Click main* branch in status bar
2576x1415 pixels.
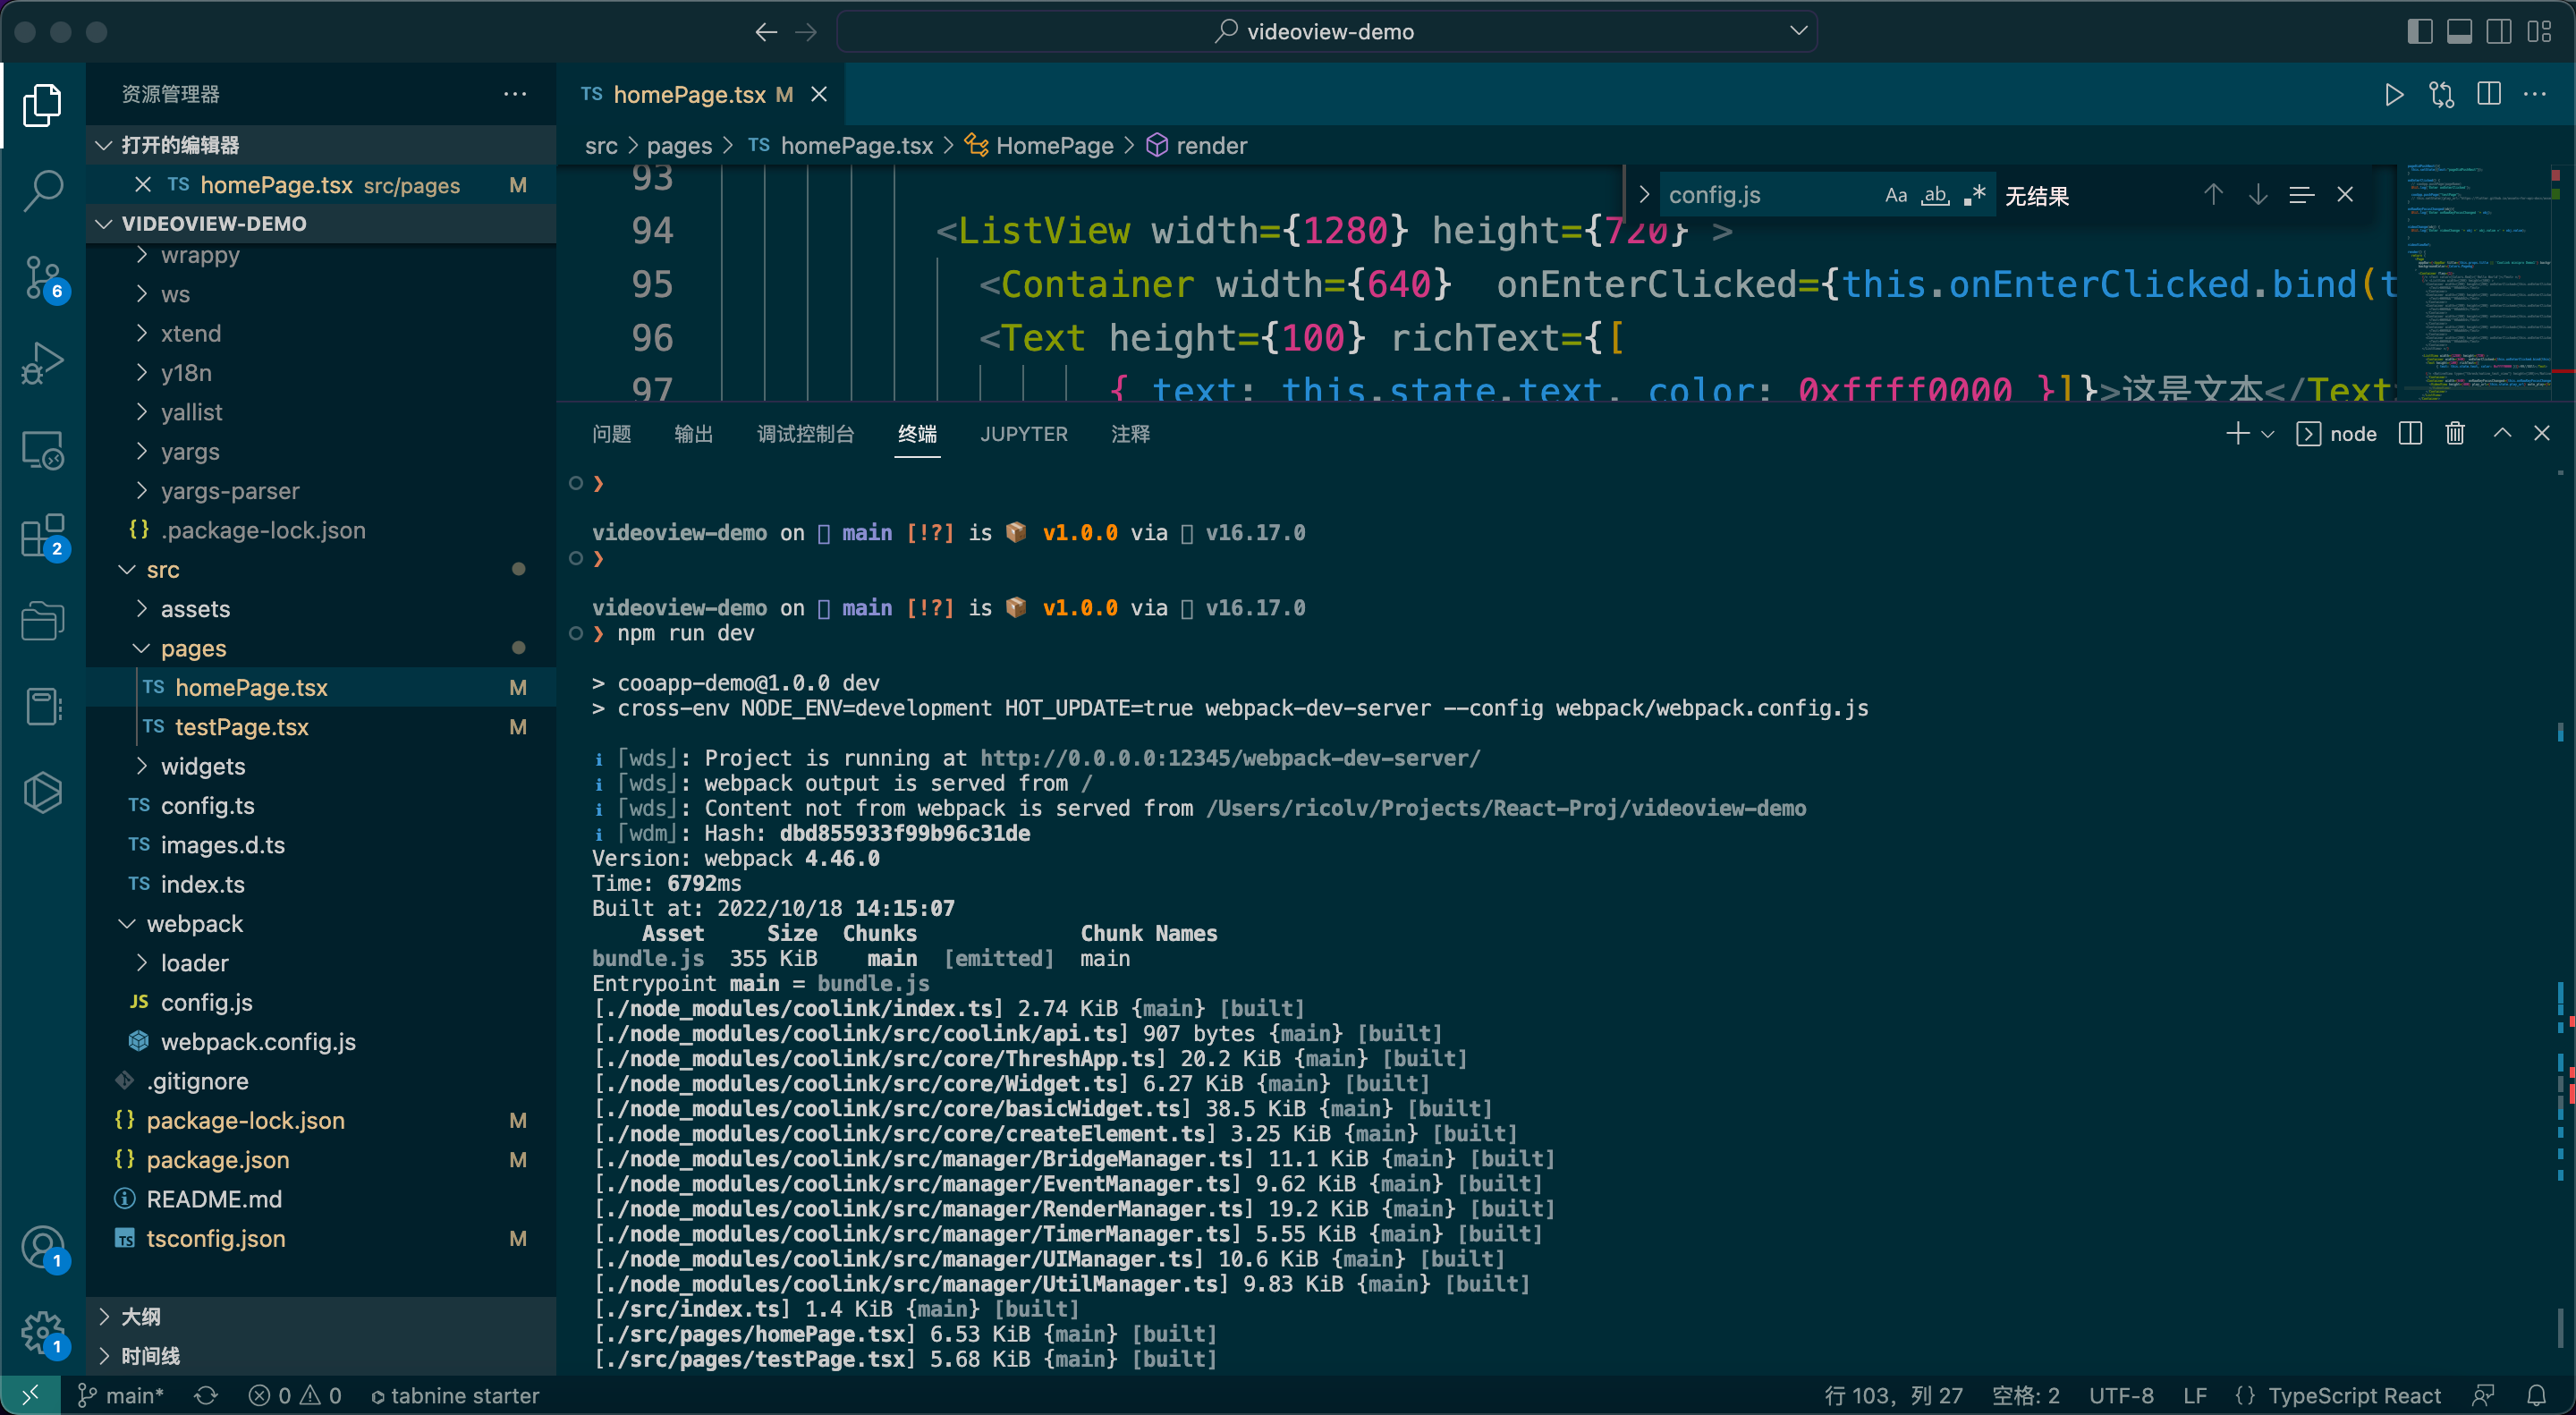(x=122, y=1395)
